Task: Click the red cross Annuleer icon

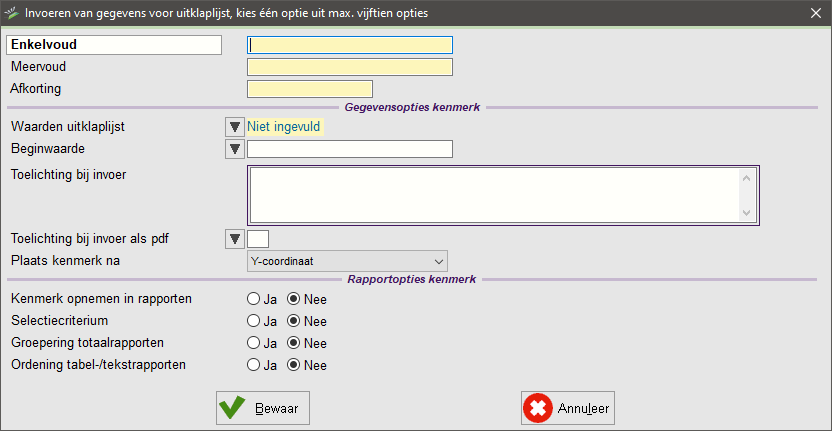Action: tap(538, 408)
